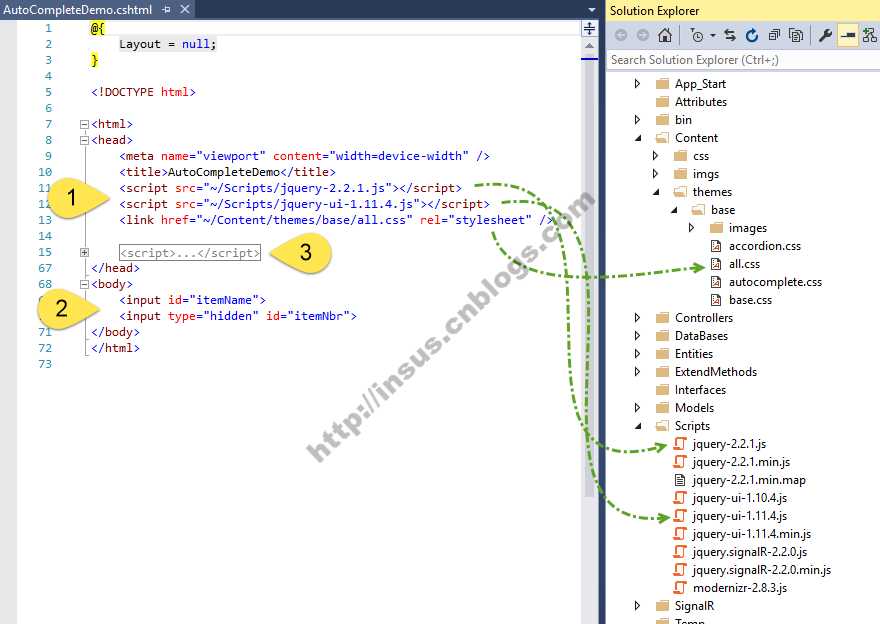This screenshot has height=624, width=880.
Task: Select the AutoCompleteDemo.cshtml tab
Action: click(77, 10)
